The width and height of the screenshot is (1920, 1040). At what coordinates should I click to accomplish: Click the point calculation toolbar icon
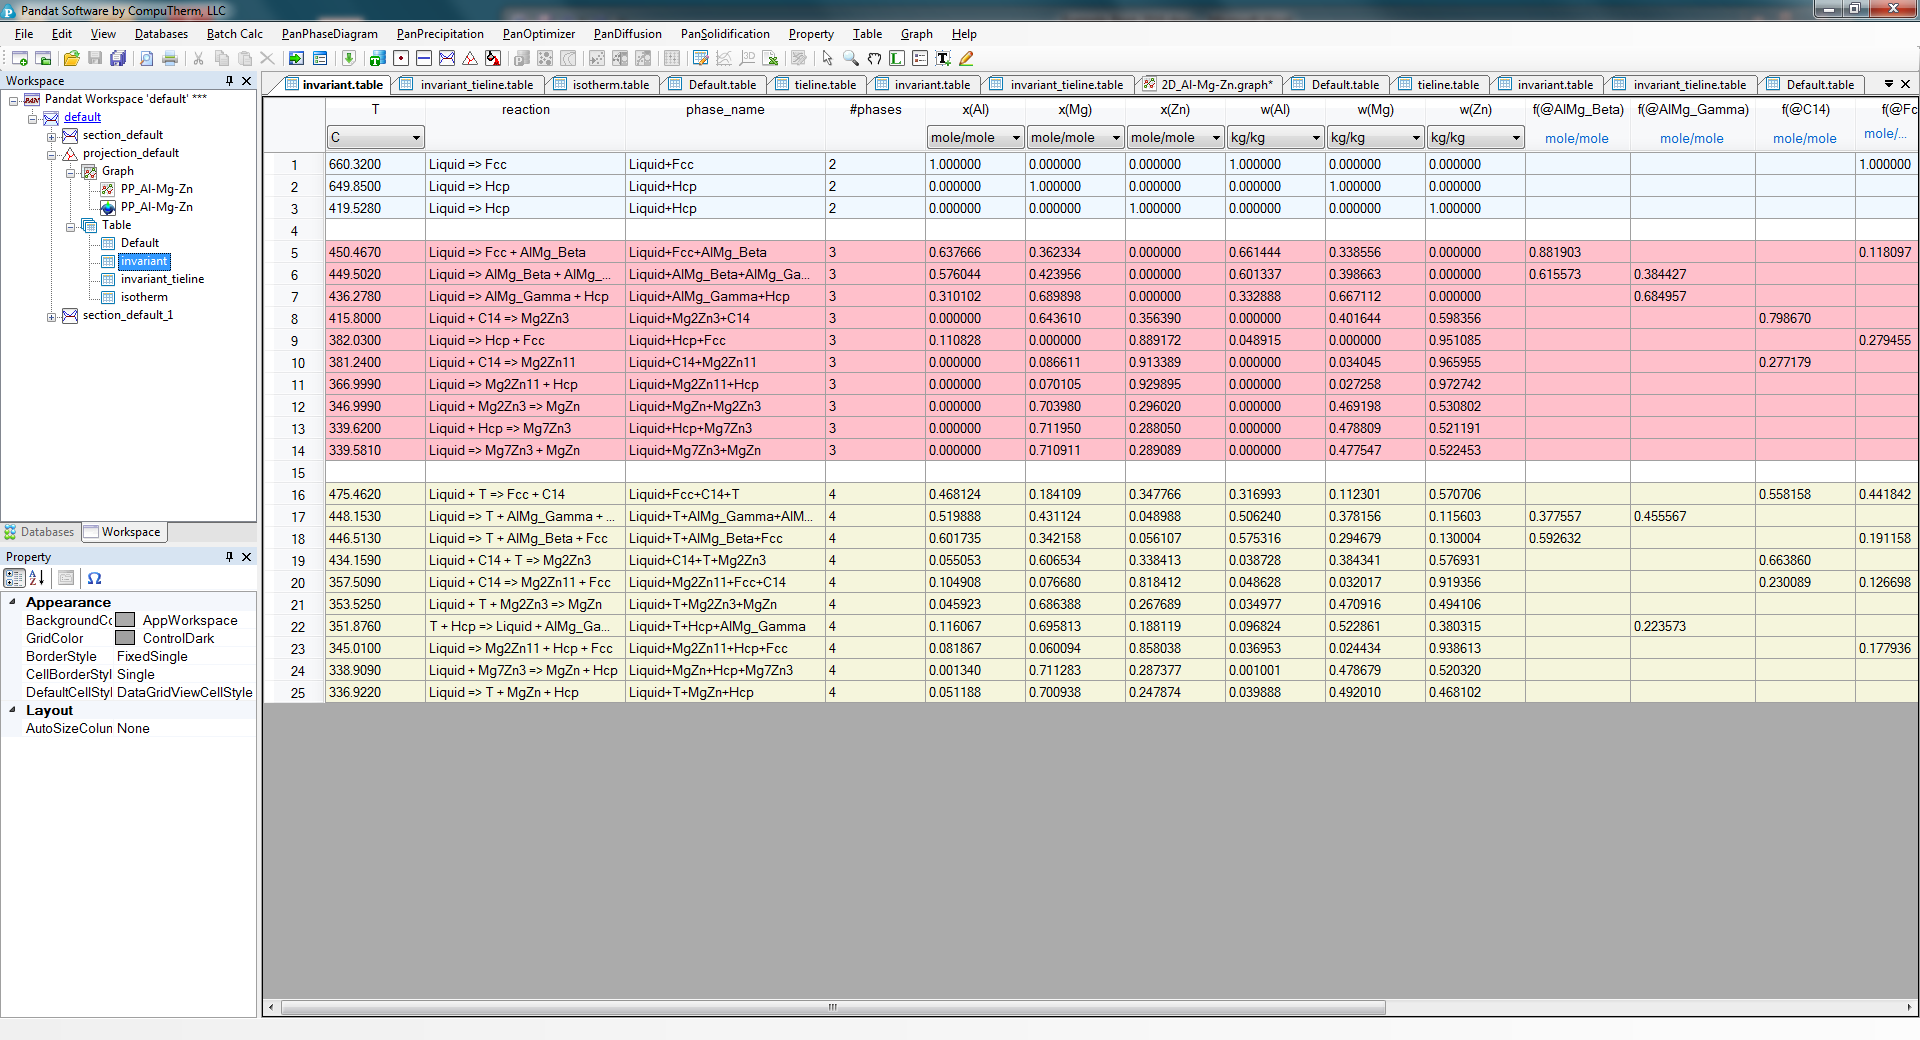pos(401,59)
